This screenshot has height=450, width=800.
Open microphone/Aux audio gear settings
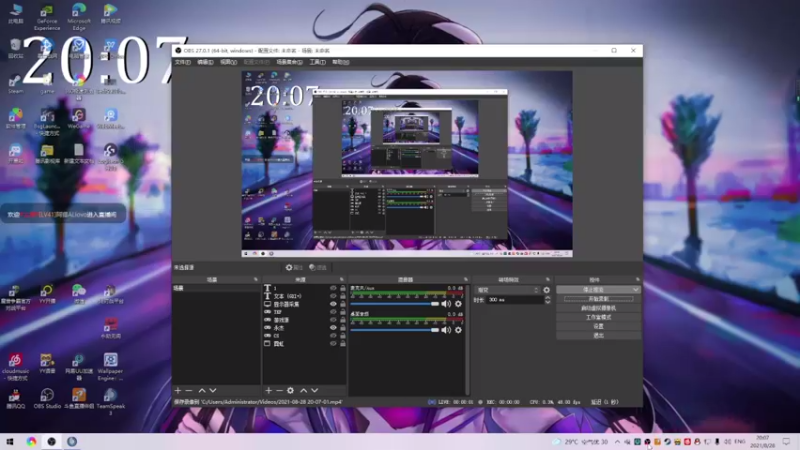coord(458,304)
